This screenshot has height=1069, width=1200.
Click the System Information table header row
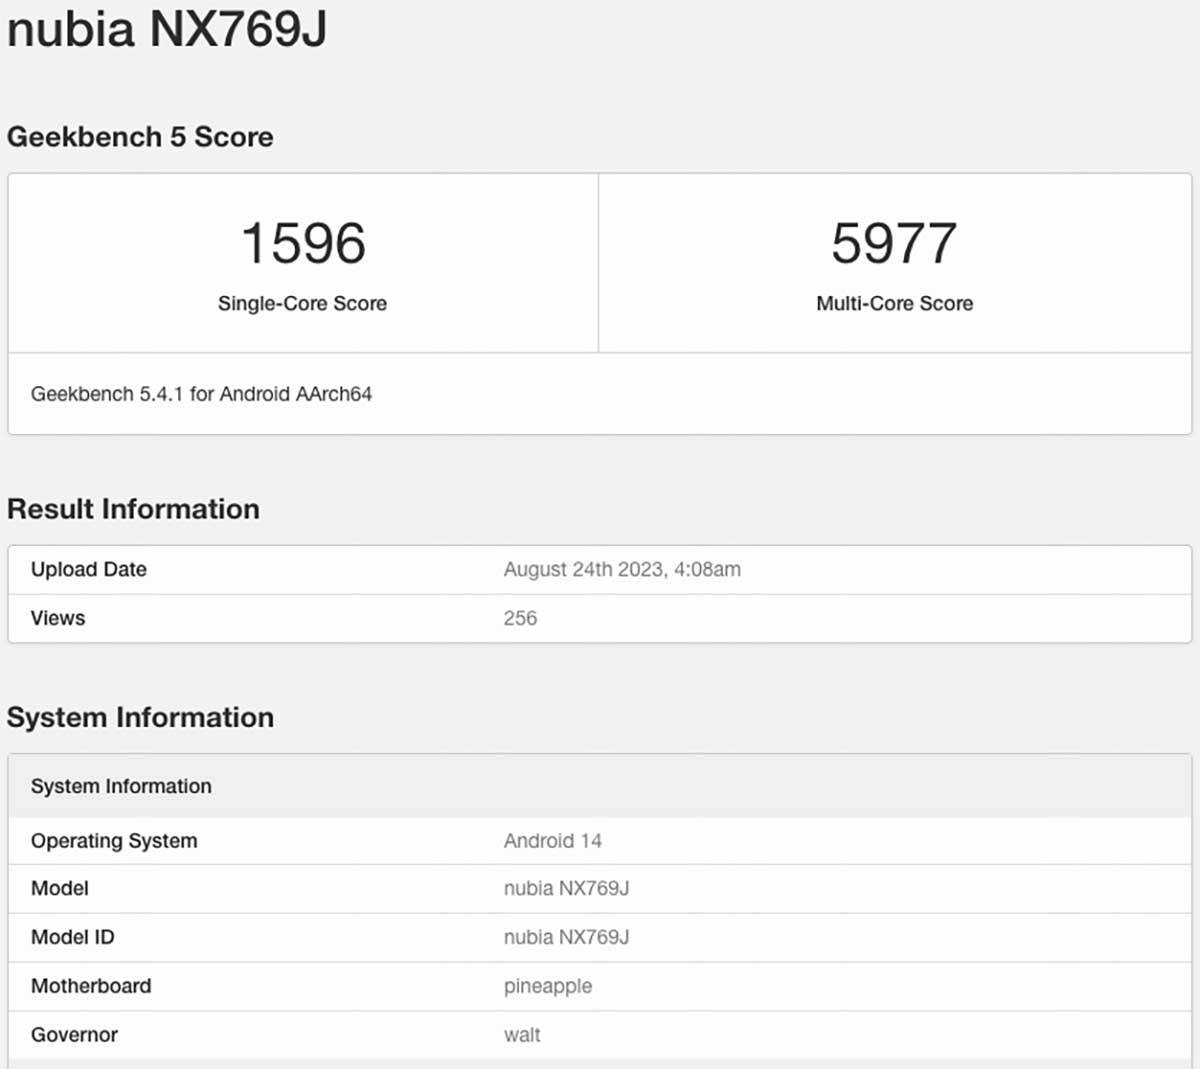point(121,786)
